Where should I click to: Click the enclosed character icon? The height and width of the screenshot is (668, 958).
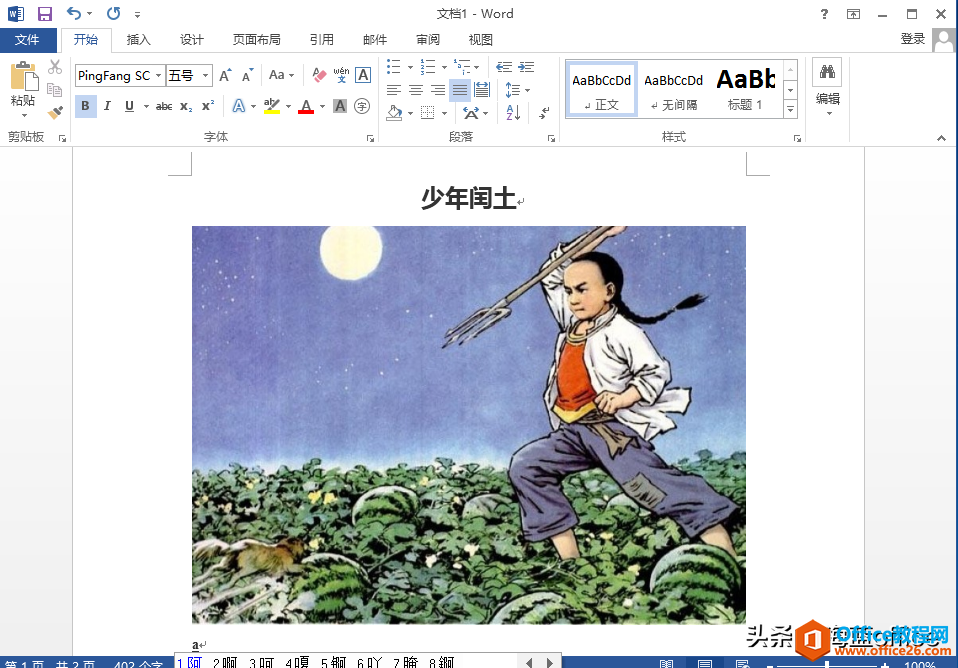(362, 106)
